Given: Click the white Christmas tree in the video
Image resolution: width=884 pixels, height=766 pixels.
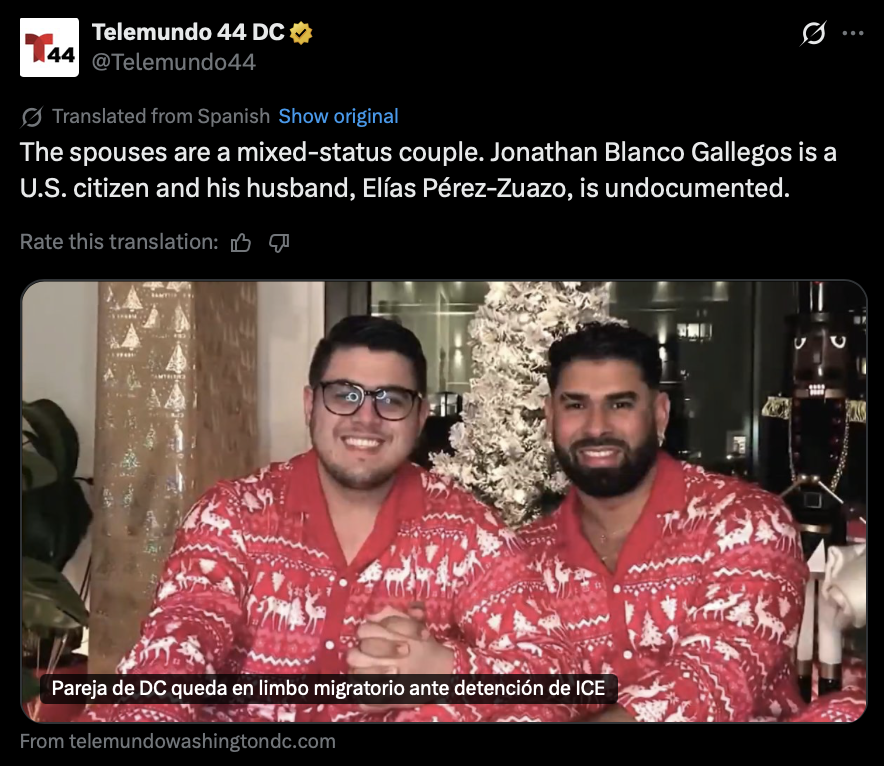Looking at the screenshot, I should 507,395.
